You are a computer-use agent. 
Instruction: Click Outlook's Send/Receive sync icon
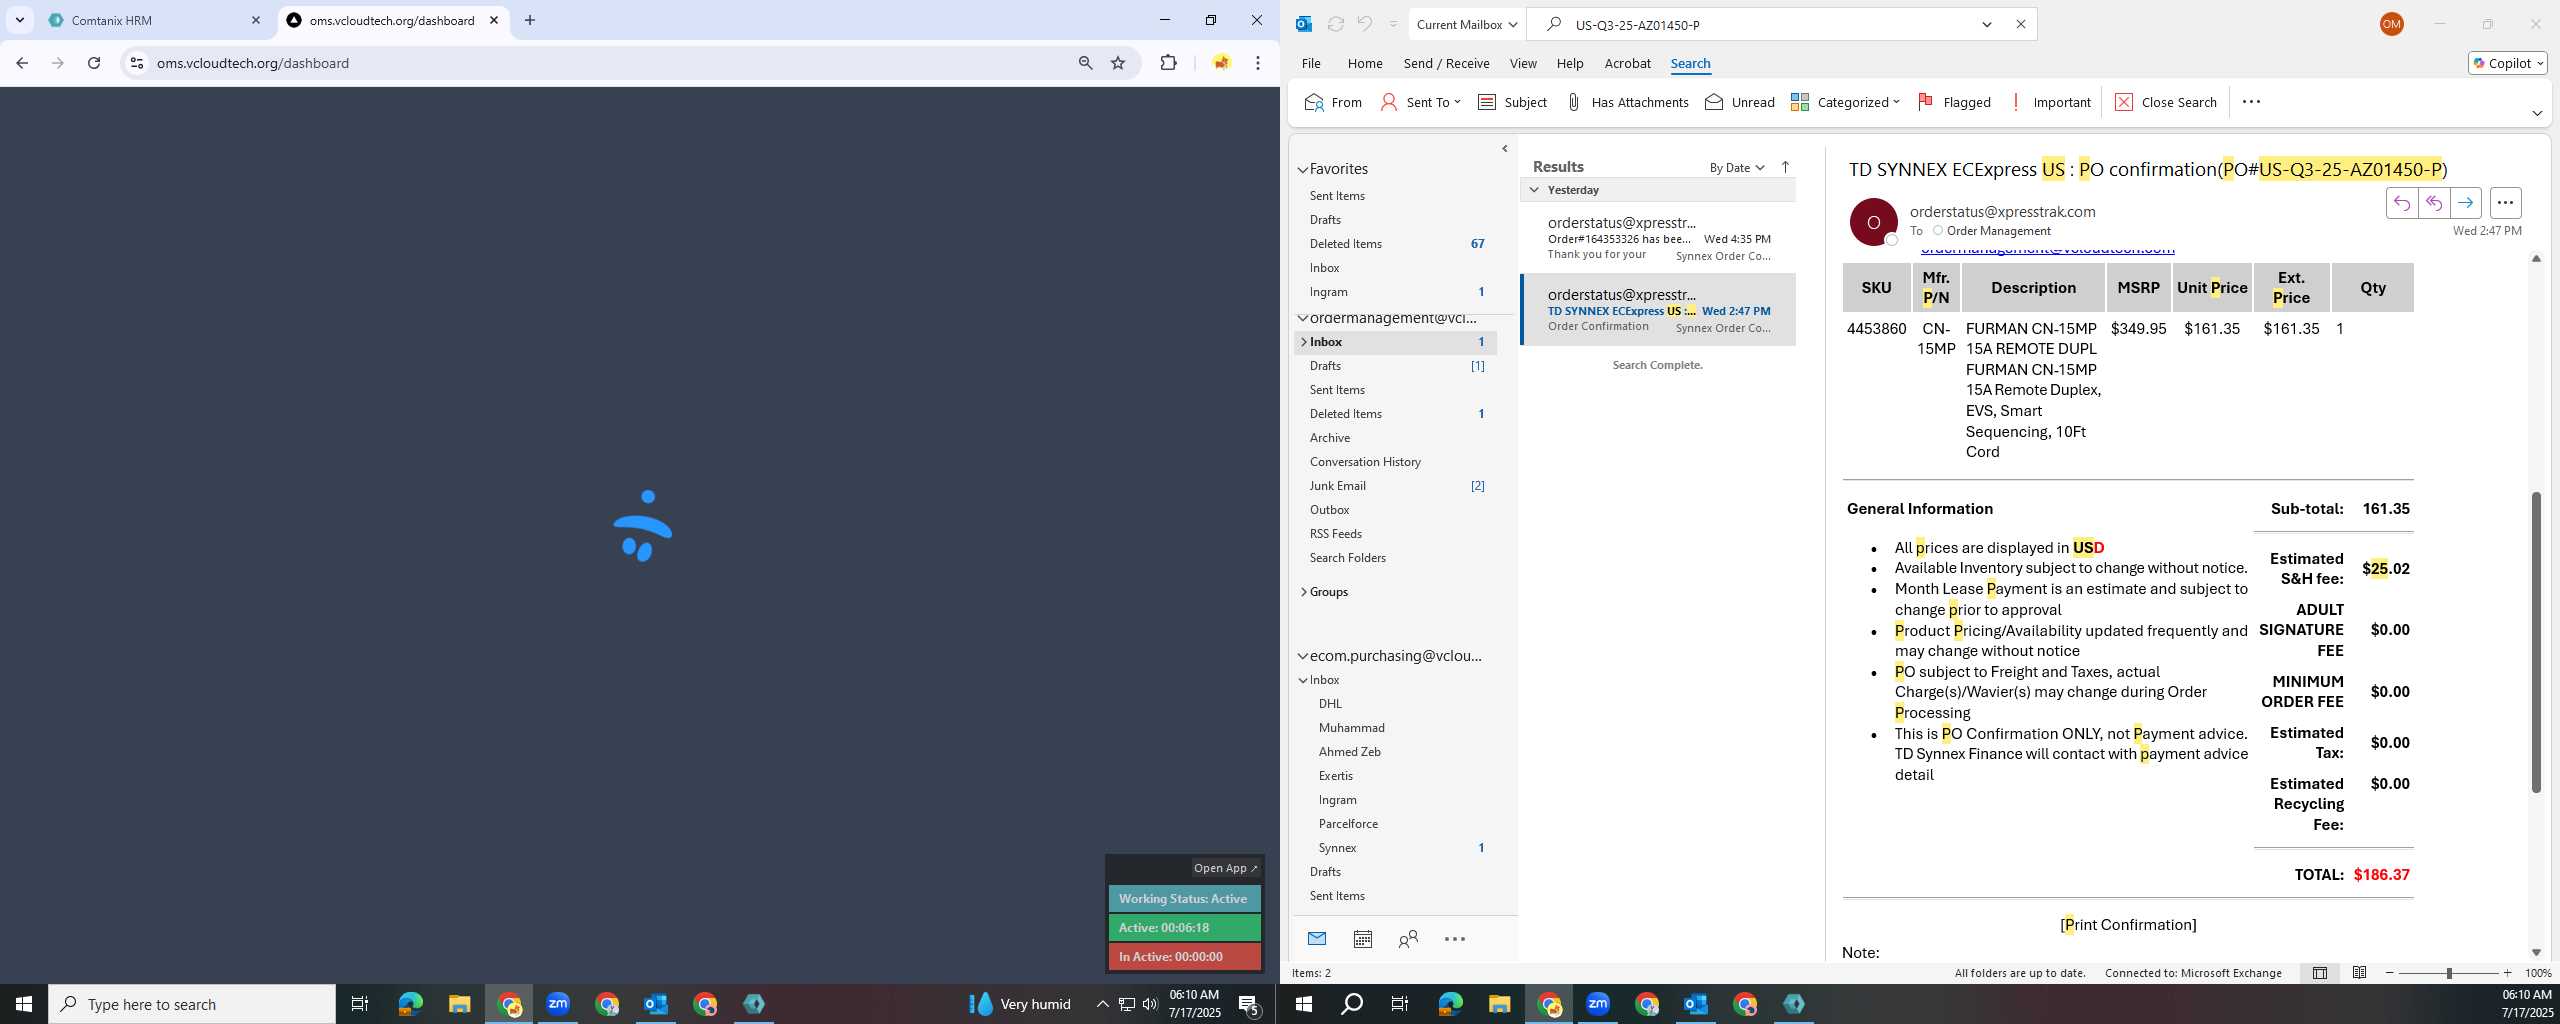1335,24
